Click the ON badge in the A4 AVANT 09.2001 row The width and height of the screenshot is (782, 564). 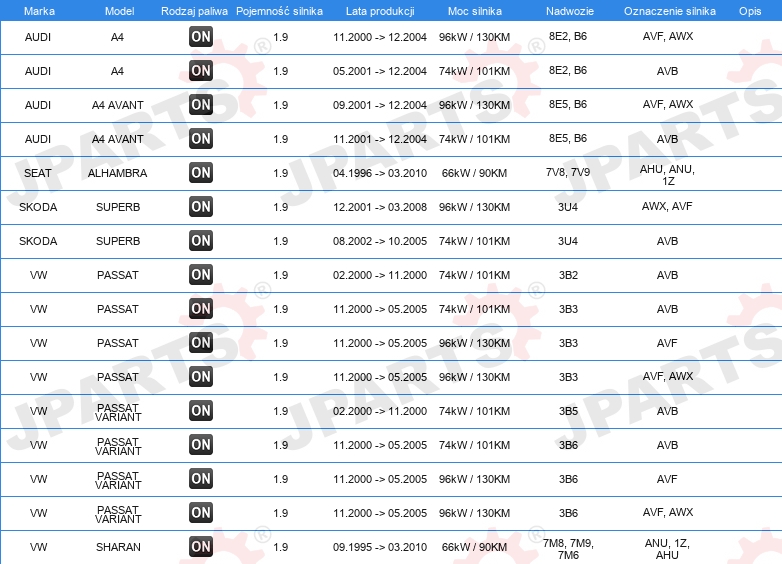click(x=201, y=104)
